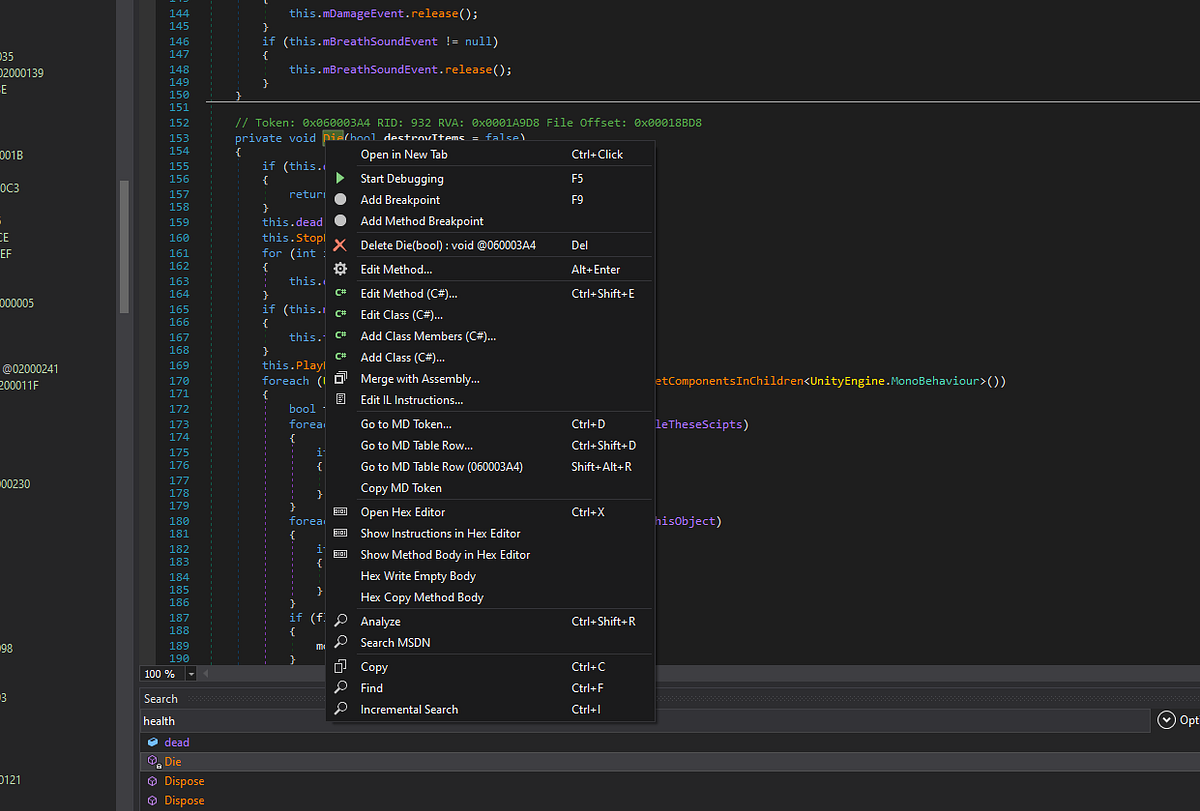
Task: Click the Open Hex Editor icon
Action: pos(341,512)
